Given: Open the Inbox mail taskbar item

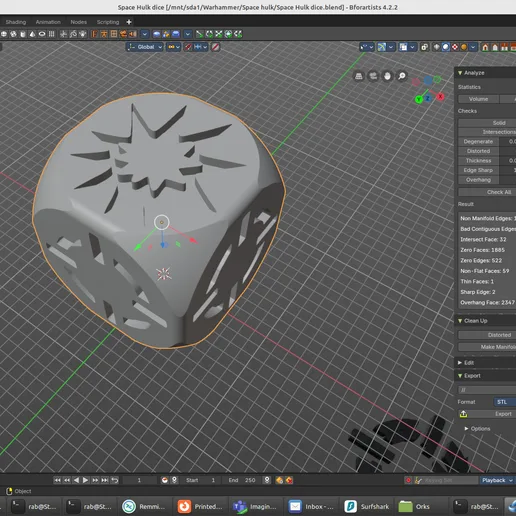Looking at the screenshot, I should (311, 507).
